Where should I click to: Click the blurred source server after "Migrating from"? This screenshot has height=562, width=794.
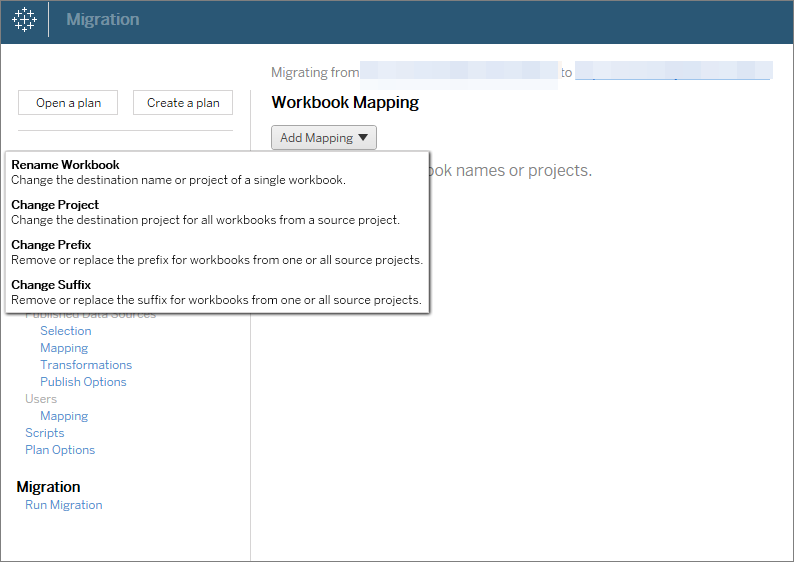pyautogui.click(x=458, y=72)
